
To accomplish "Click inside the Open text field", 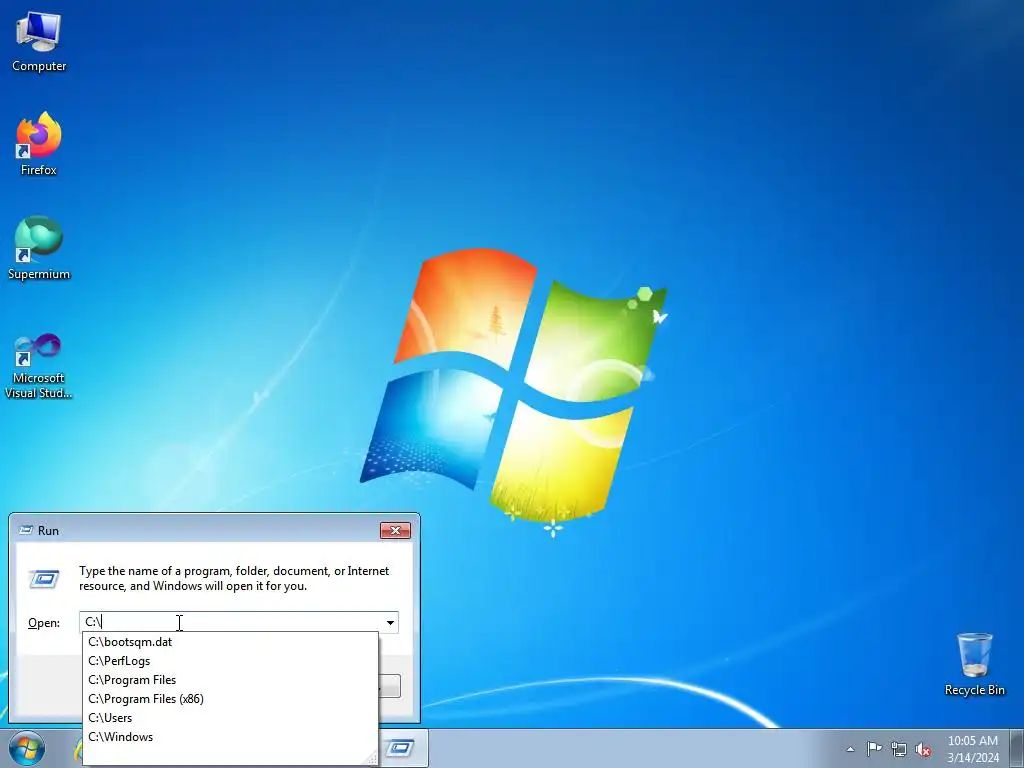I will (x=231, y=622).
